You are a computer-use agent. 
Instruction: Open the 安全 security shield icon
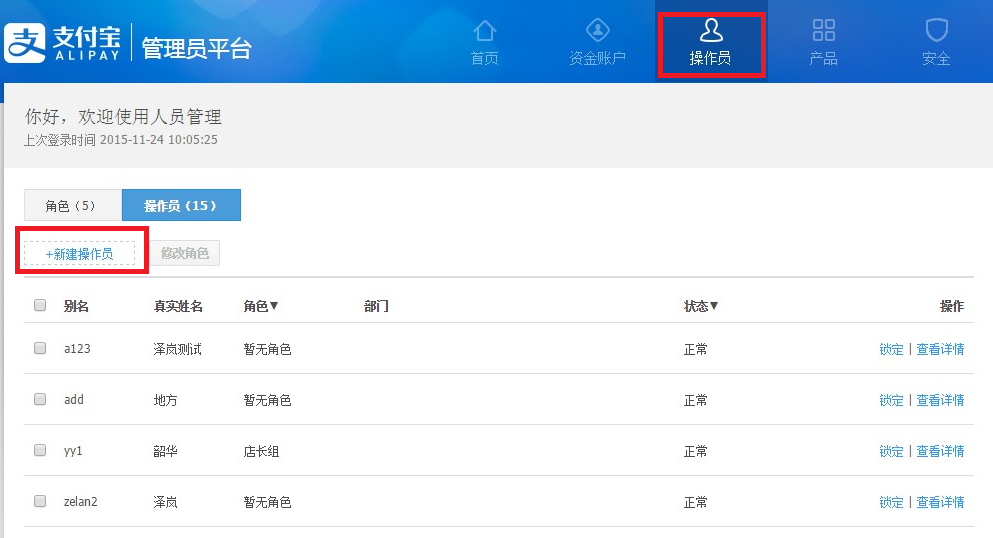tap(936, 30)
